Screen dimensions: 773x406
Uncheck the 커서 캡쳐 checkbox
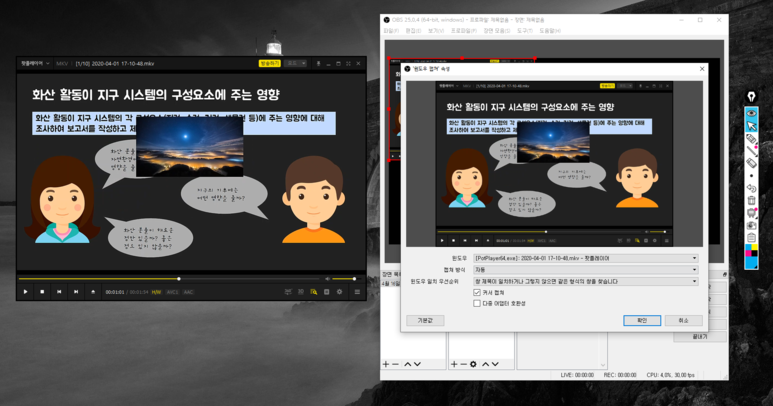pyautogui.click(x=477, y=292)
